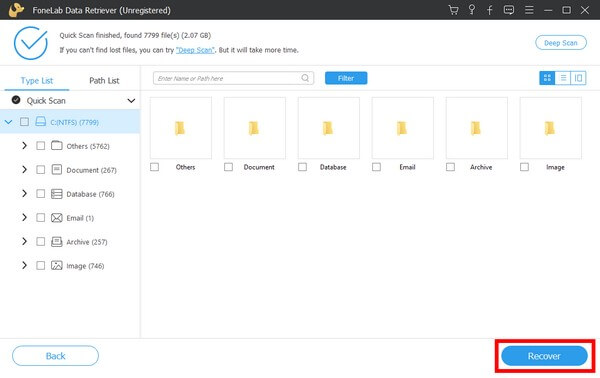600x378 pixels.
Task: Expand the Image (746) tree node
Action: (24, 265)
